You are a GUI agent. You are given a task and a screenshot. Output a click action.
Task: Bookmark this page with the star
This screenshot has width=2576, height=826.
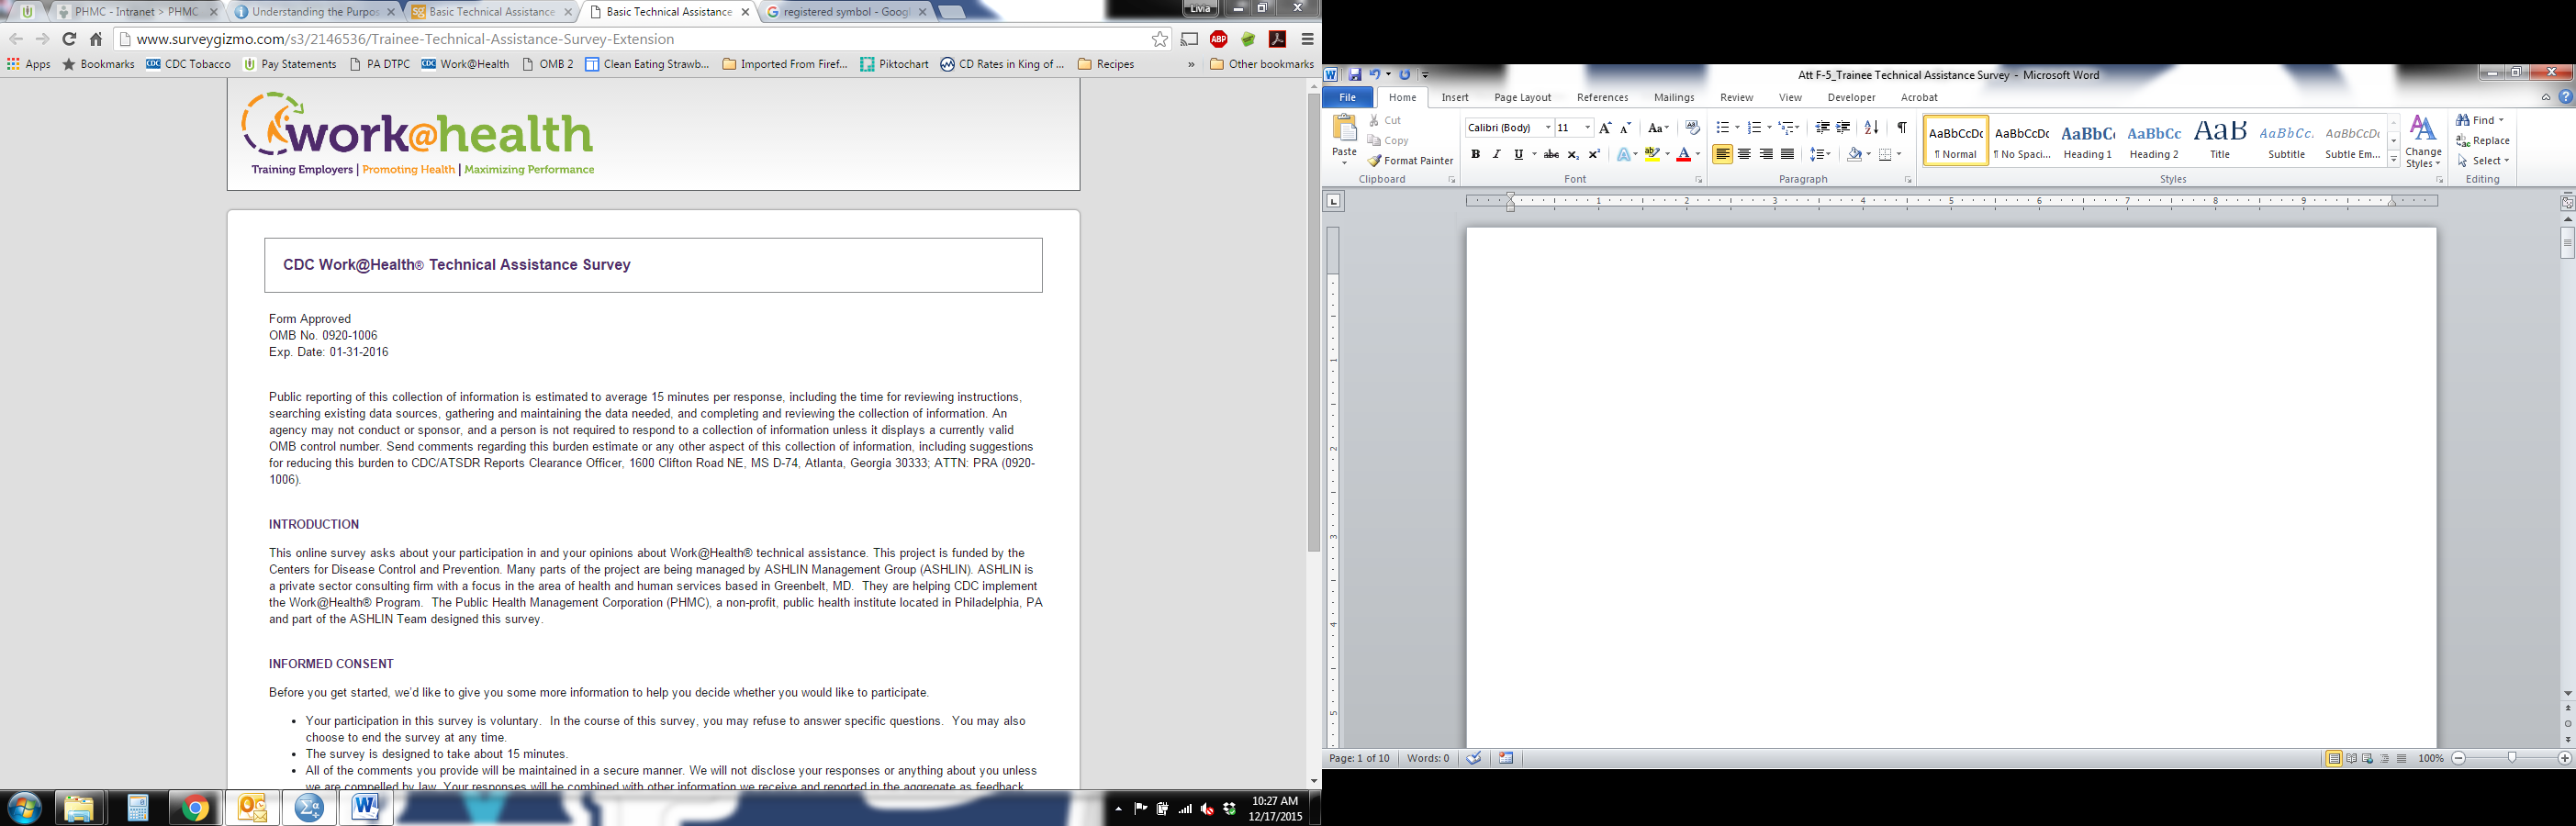click(1160, 39)
